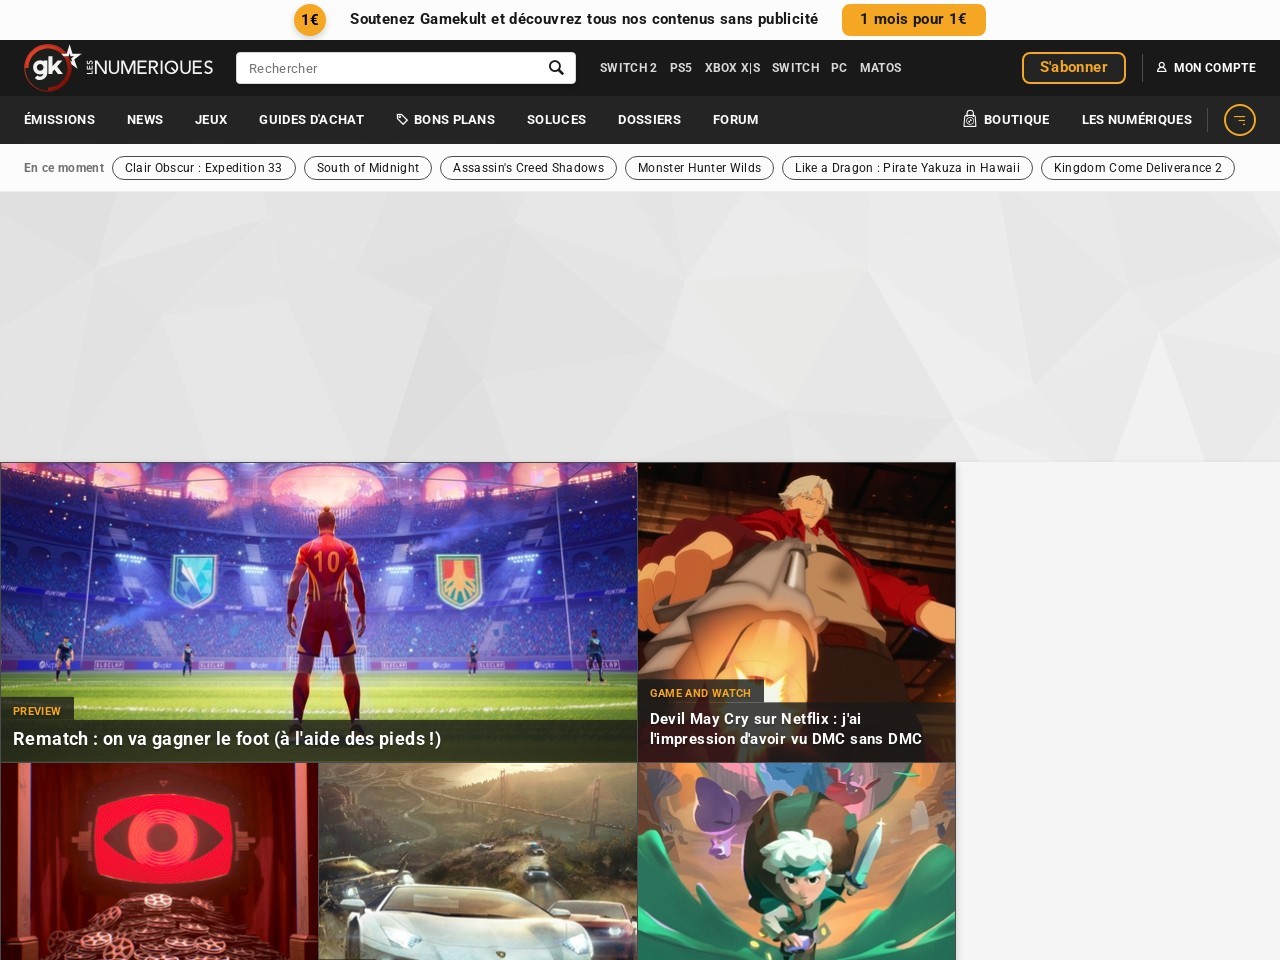1280x960 pixels.
Task: Select 'Clair Obscur : Expedition 33' tag
Action: click(x=204, y=168)
